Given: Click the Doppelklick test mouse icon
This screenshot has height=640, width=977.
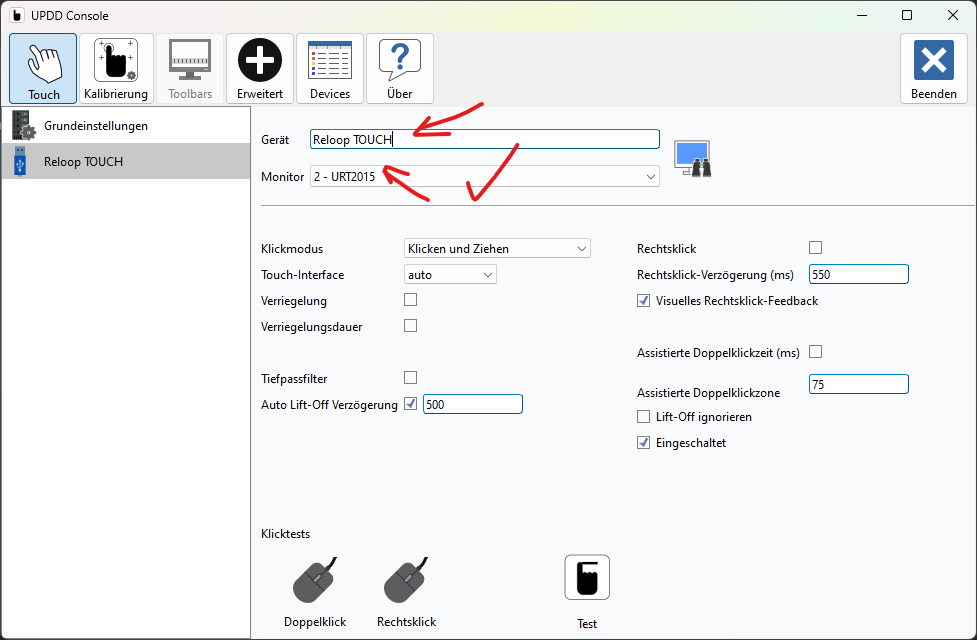Looking at the screenshot, I should pos(315,580).
